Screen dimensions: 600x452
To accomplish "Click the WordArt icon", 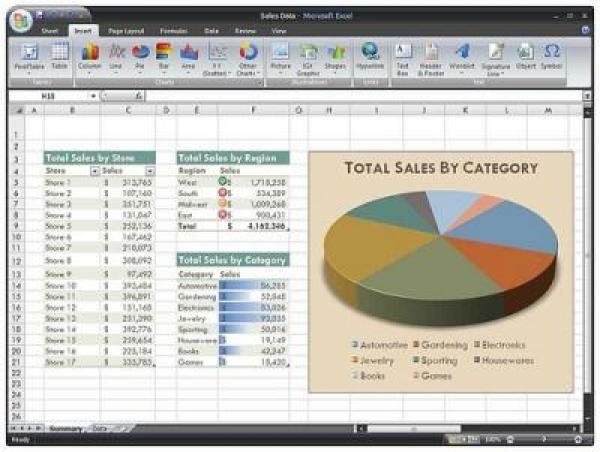I will pos(461,57).
